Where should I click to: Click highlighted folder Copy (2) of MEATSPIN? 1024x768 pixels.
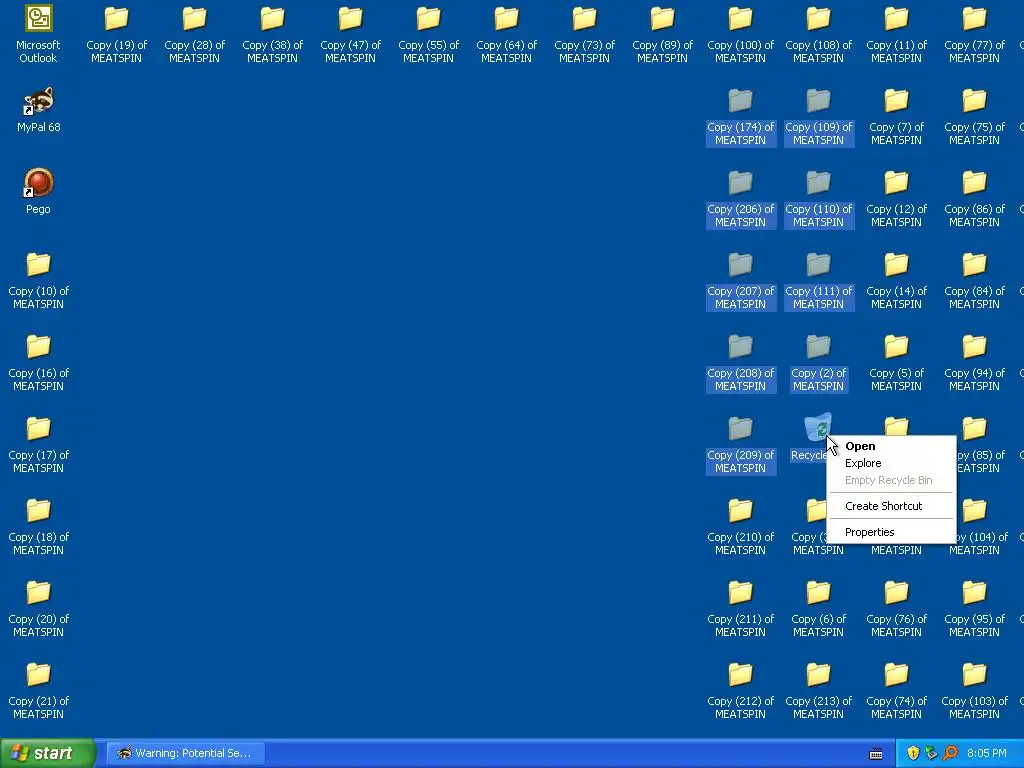(x=818, y=362)
